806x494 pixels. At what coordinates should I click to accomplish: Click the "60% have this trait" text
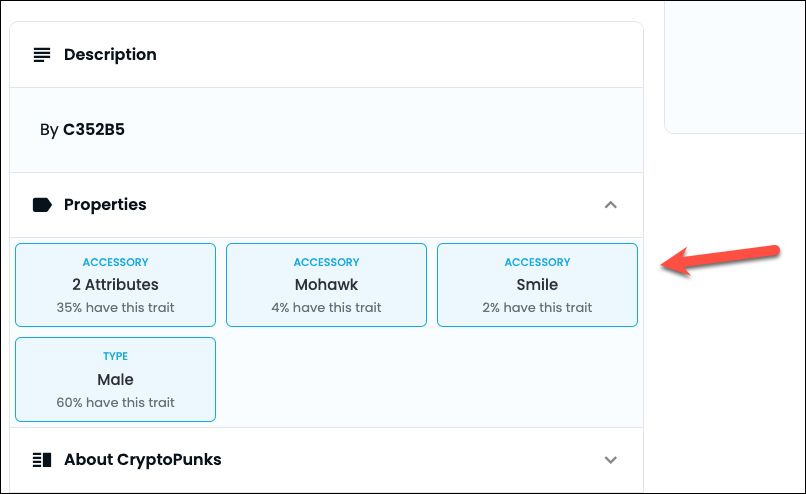pyautogui.click(x=115, y=403)
